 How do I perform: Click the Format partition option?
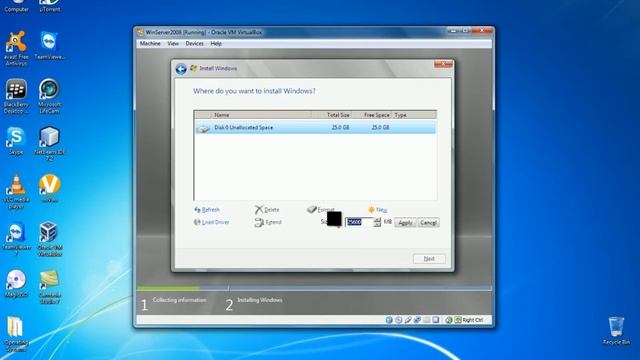(x=320, y=210)
